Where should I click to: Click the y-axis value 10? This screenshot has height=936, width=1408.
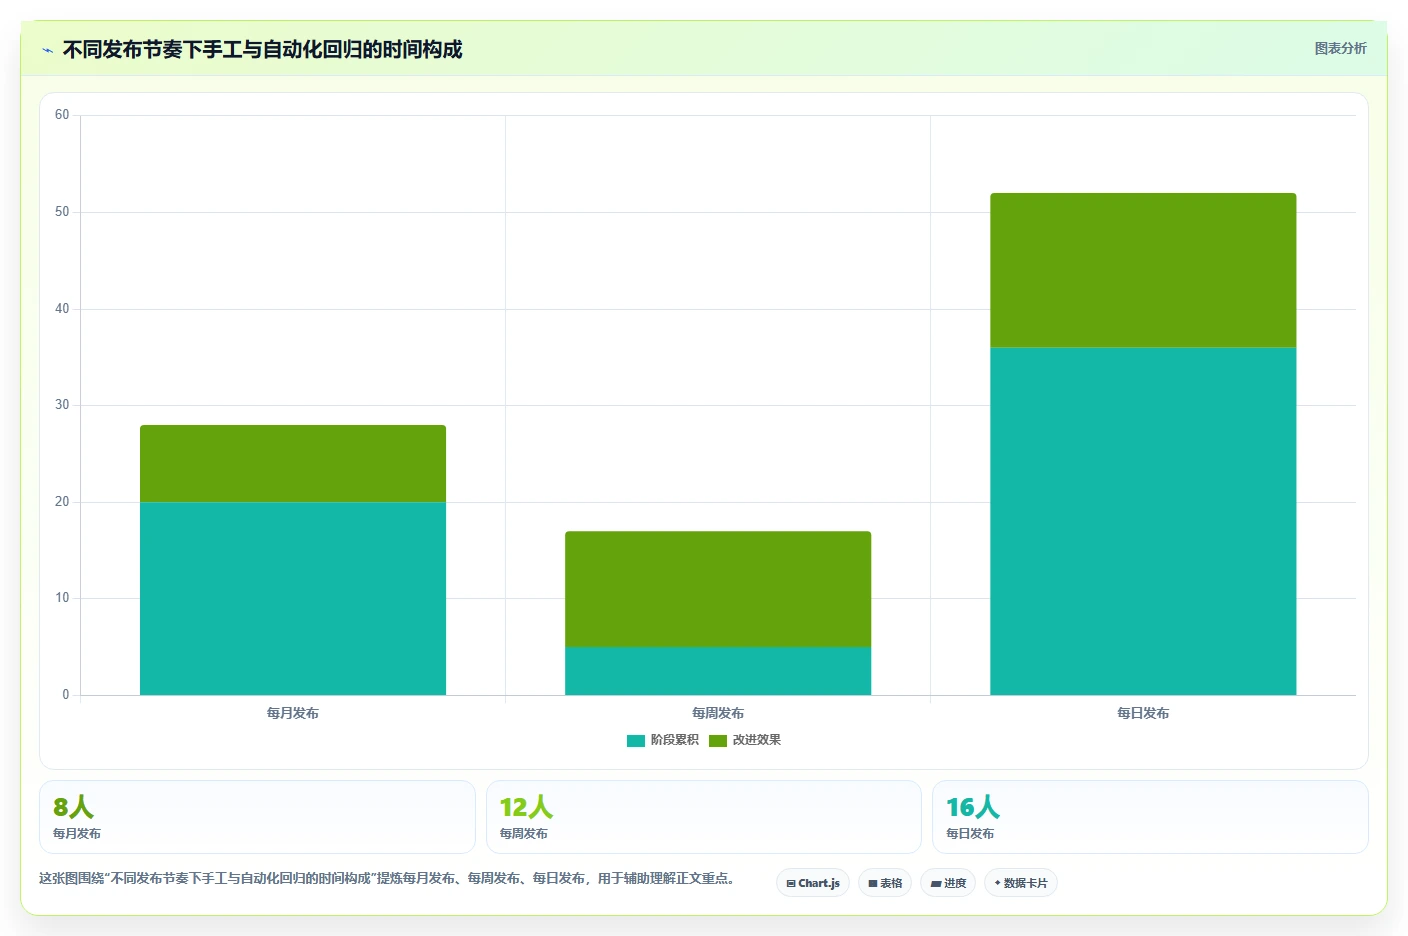pyautogui.click(x=62, y=598)
